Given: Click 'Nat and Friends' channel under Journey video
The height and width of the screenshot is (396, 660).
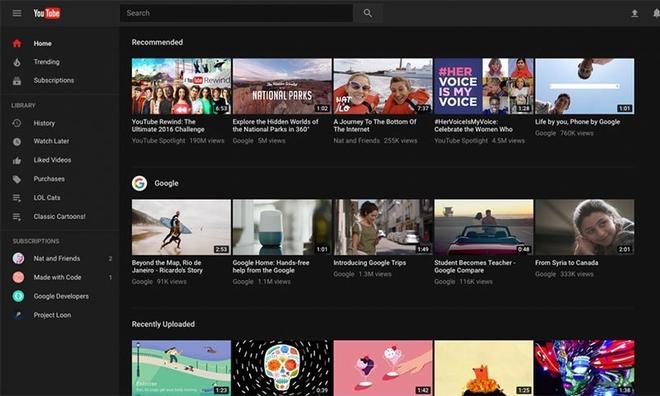Looking at the screenshot, I should [x=357, y=141].
